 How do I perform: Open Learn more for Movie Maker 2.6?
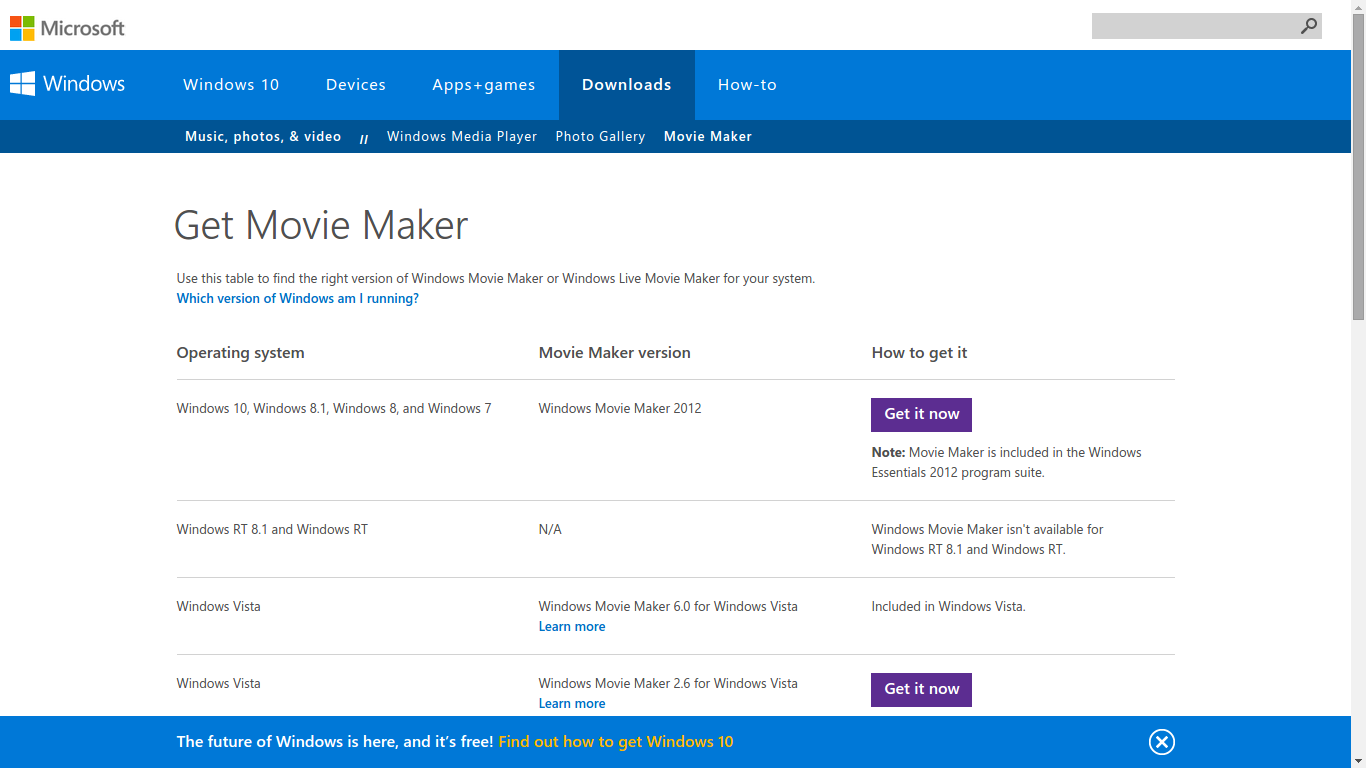point(572,703)
